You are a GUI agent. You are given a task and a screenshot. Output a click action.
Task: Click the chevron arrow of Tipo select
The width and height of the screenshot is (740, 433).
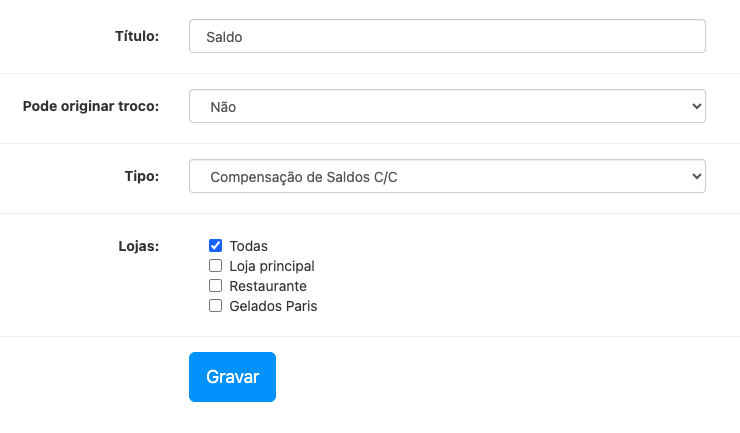pyautogui.click(x=696, y=177)
